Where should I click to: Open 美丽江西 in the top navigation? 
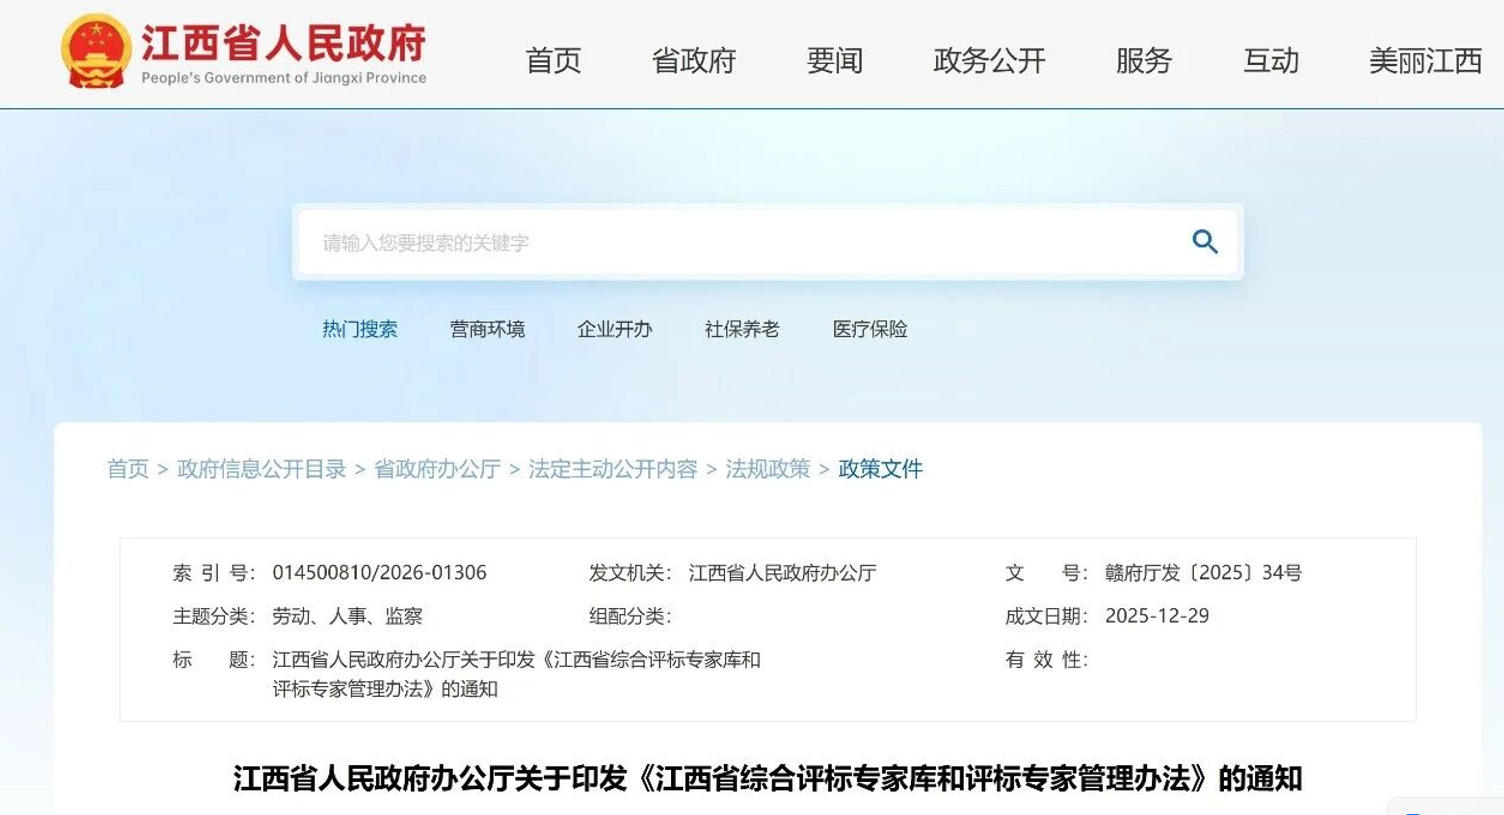point(1424,61)
